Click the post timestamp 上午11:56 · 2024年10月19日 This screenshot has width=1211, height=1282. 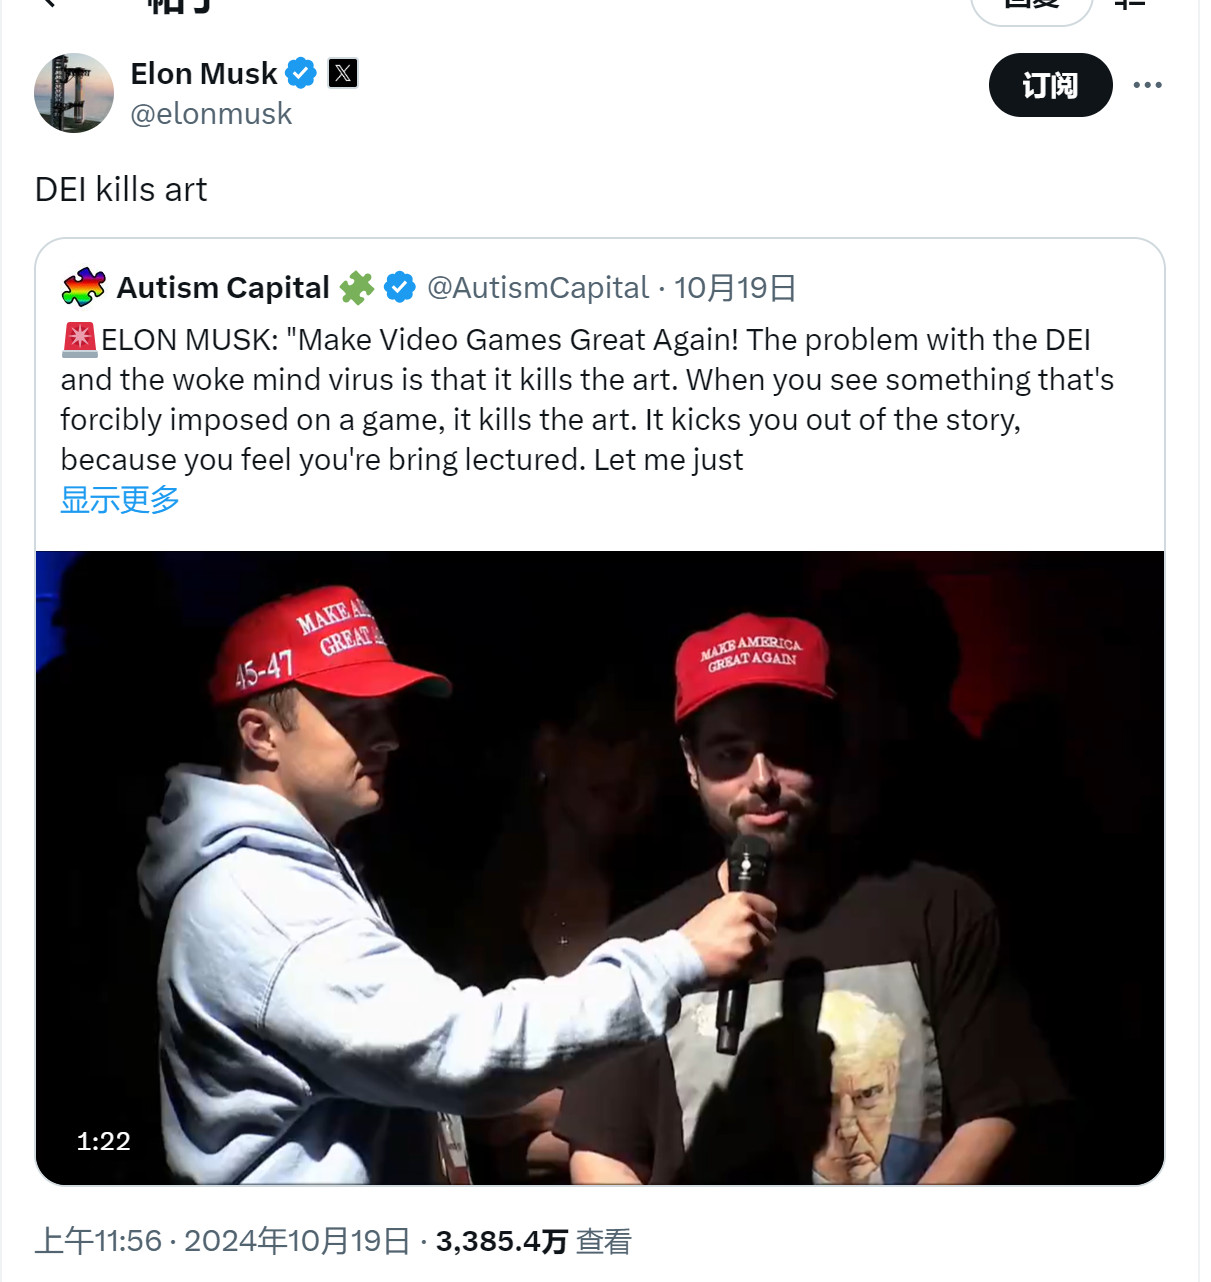click(x=222, y=1241)
